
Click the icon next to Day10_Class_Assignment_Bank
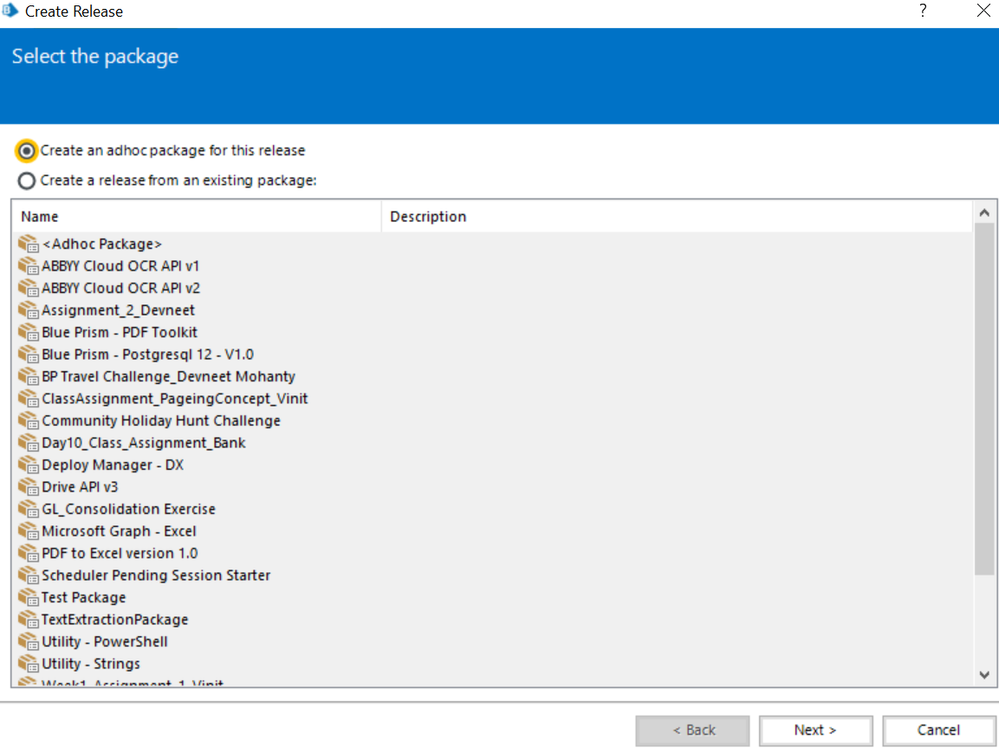coord(29,443)
